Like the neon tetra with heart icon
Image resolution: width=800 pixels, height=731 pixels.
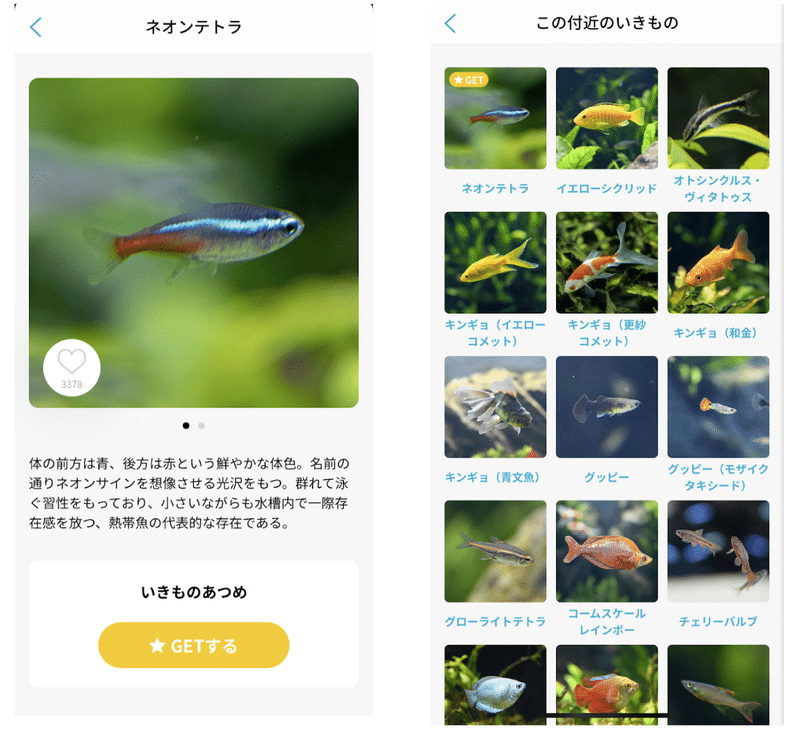point(71,367)
